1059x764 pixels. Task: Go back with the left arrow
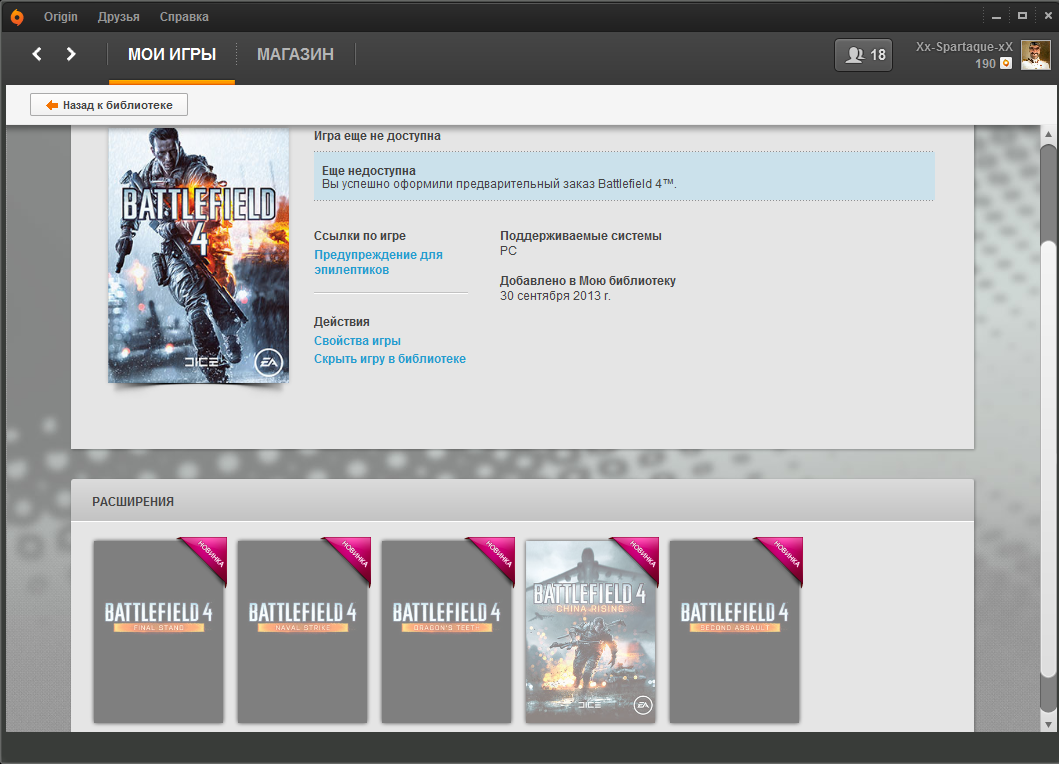pyautogui.click(x=37, y=54)
